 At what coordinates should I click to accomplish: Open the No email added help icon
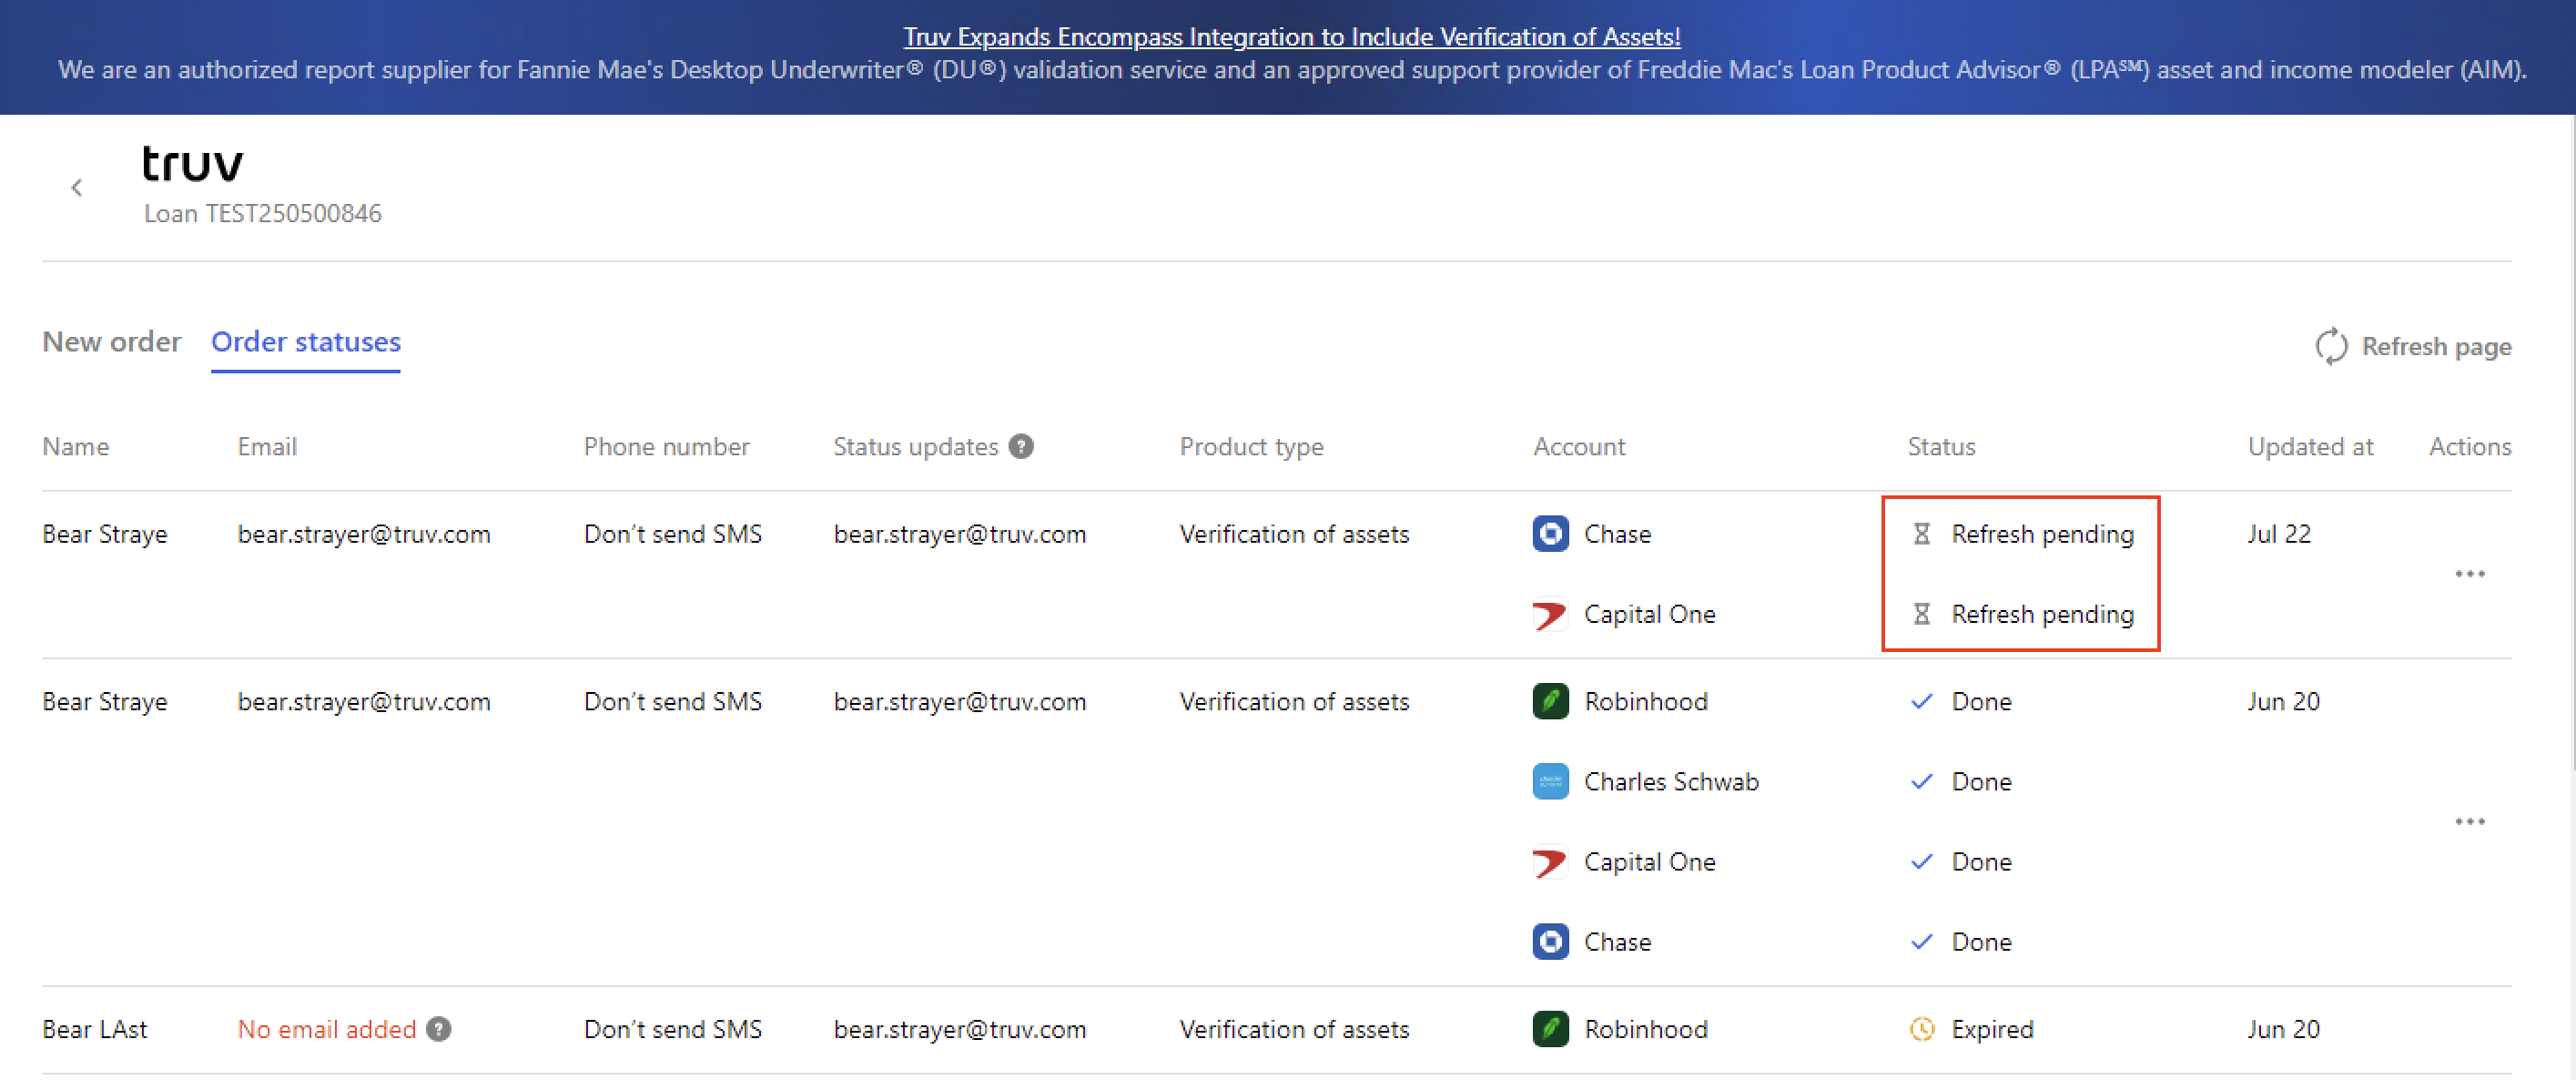click(438, 1029)
